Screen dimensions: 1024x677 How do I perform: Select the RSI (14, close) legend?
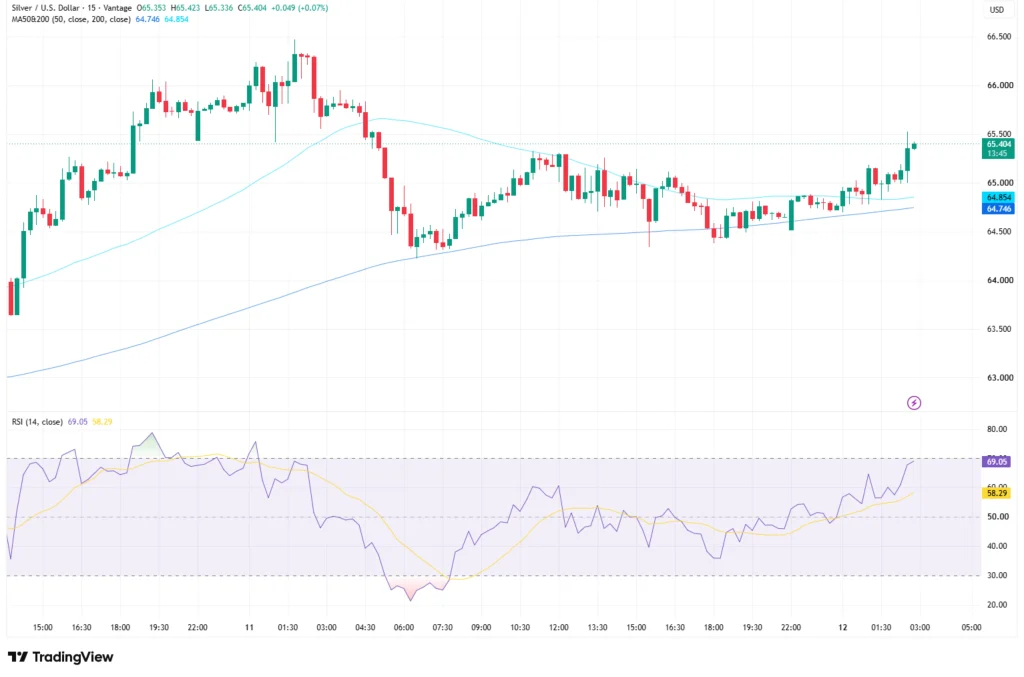pyautogui.click(x=37, y=422)
